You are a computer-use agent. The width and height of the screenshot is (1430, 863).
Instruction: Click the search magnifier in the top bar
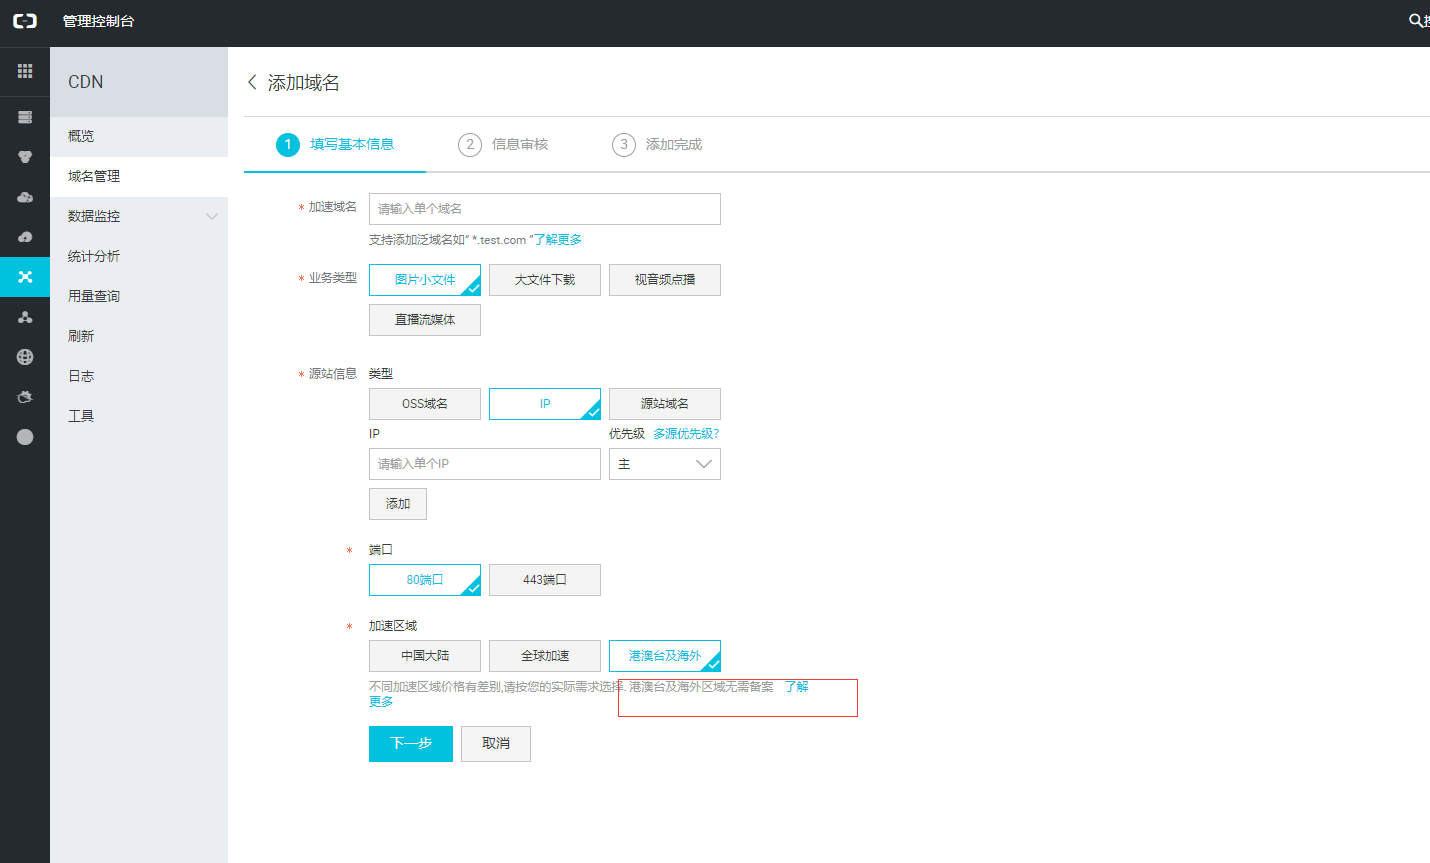pyautogui.click(x=1416, y=21)
